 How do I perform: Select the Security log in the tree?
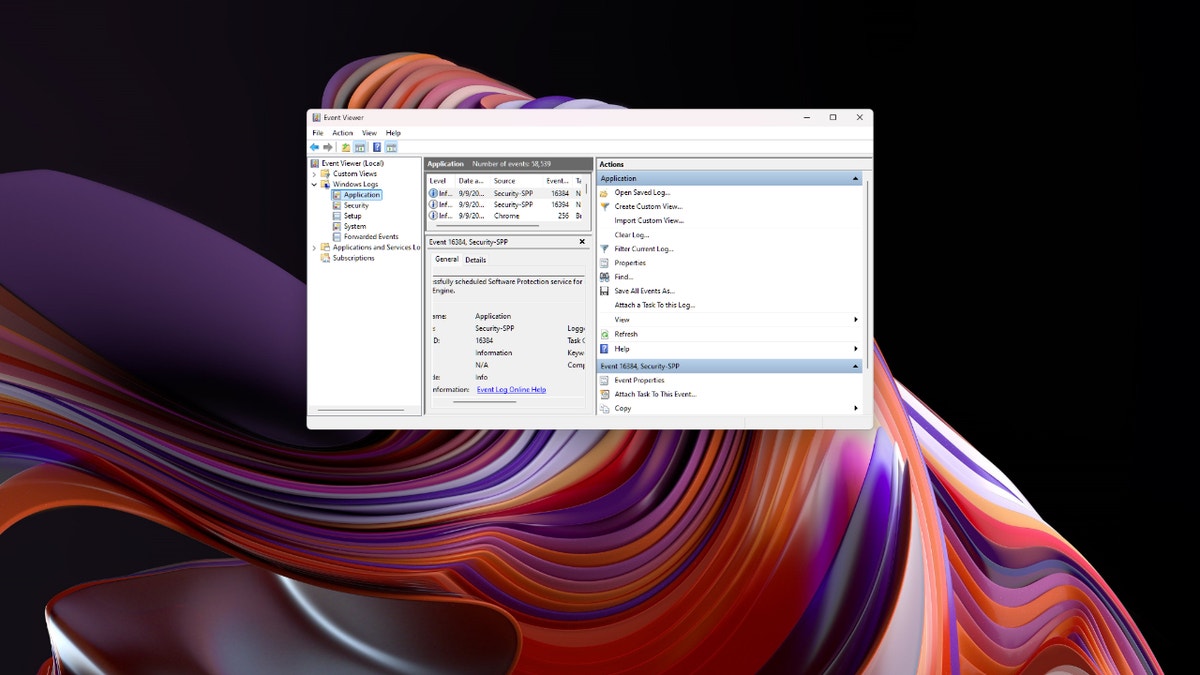(356, 205)
